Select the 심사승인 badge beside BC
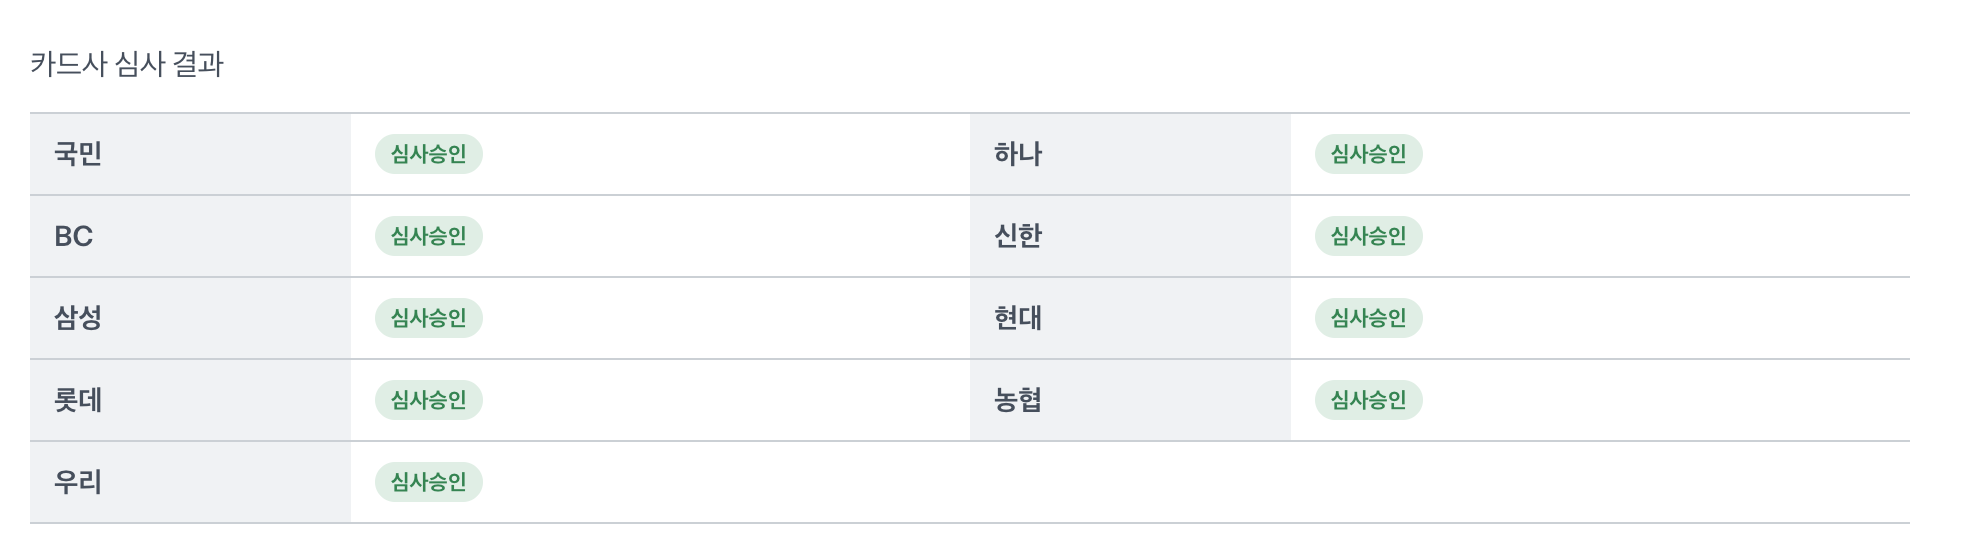This screenshot has width=1964, height=548. [x=428, y=236]
